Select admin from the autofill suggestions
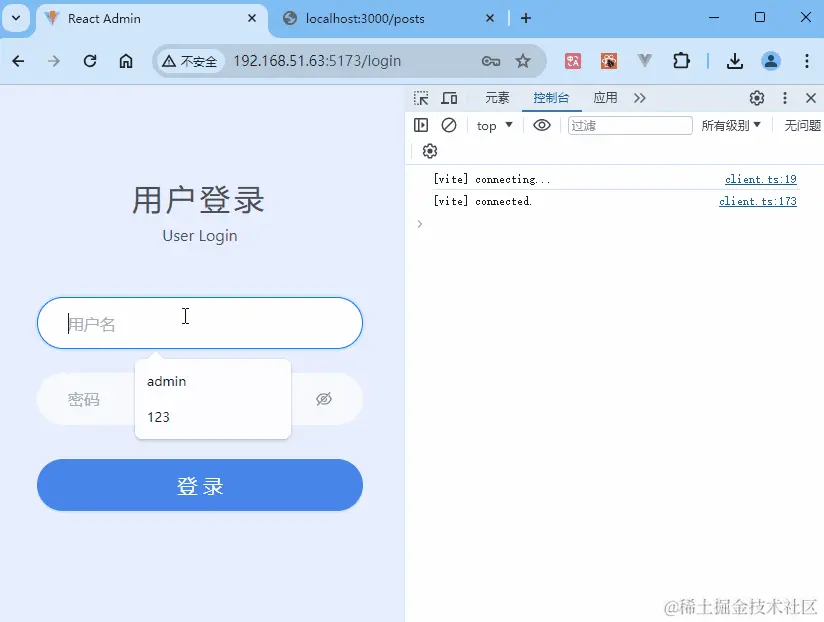 (x=167, y=381)
